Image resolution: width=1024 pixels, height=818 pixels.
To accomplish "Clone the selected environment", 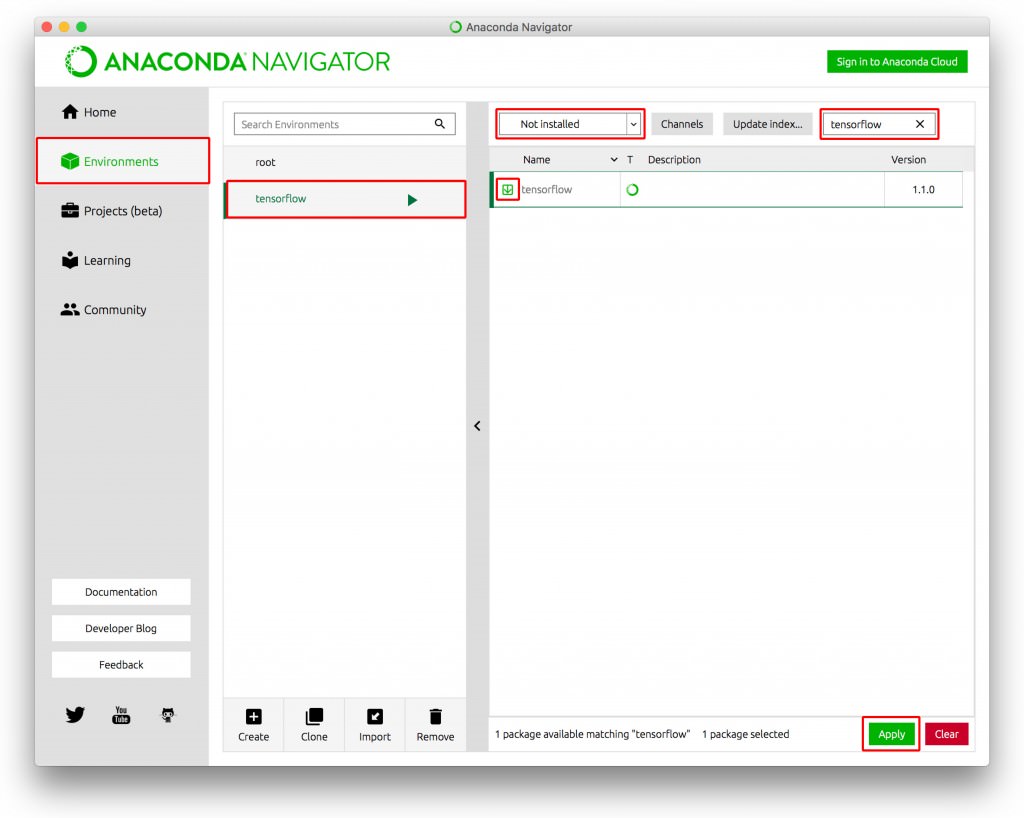I will 314,725.
